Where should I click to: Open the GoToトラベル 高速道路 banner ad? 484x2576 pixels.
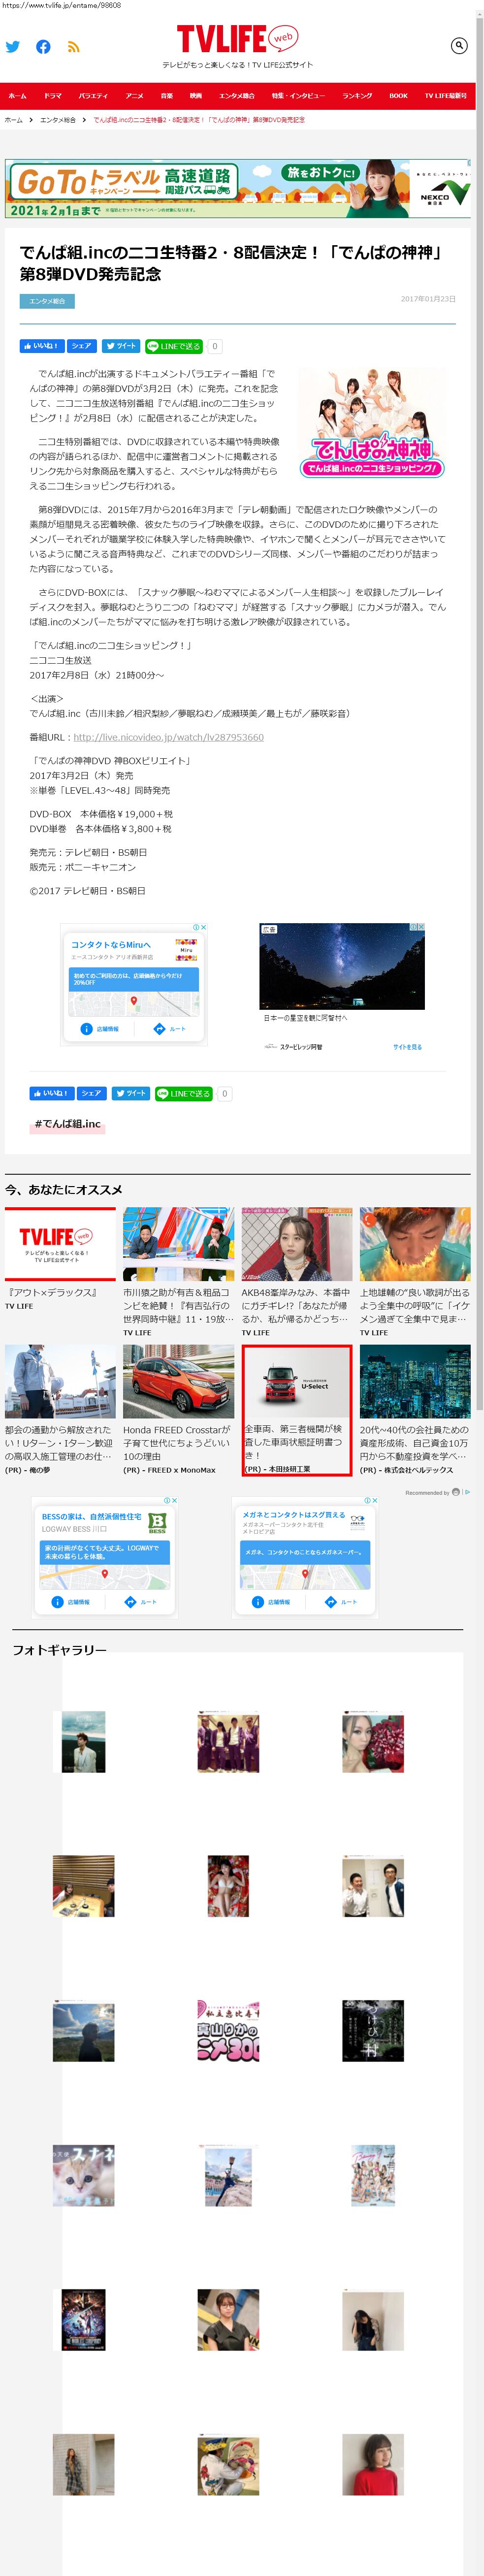point(238,189)
